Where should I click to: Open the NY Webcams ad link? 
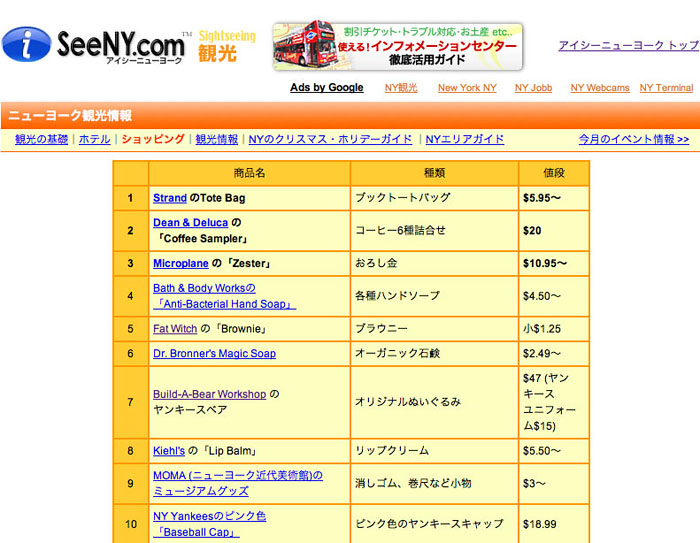(x=600, y=88)
